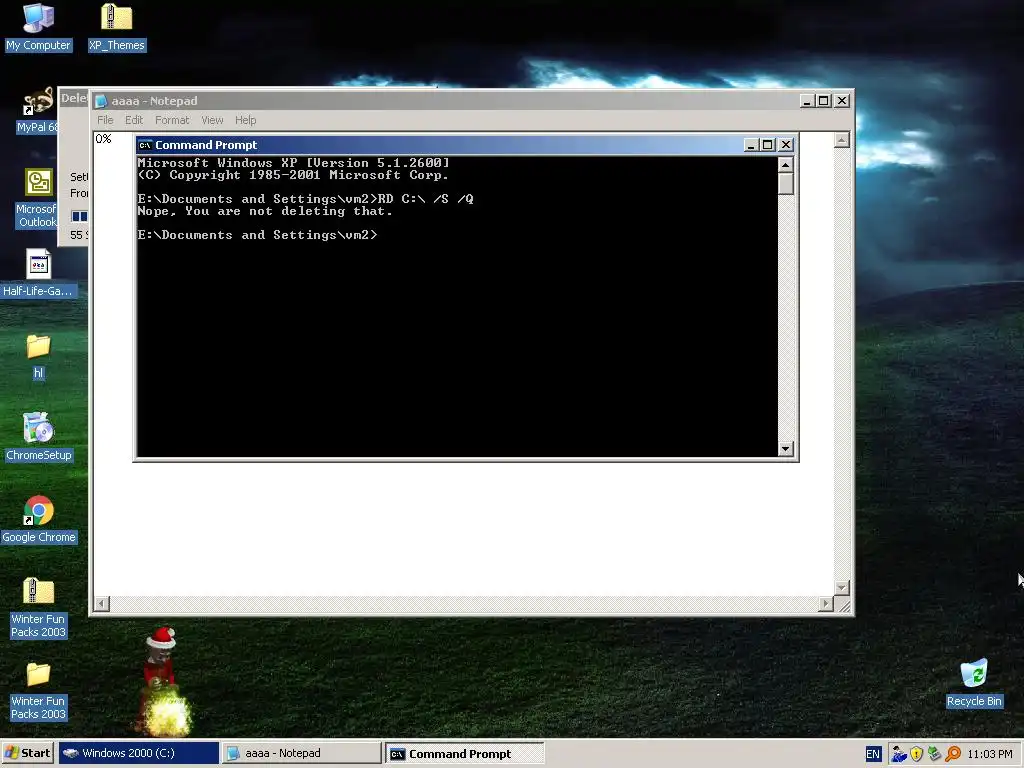
Task: Select the Winter Fun Packs 2003 zip icon
Action: point(38,607)
